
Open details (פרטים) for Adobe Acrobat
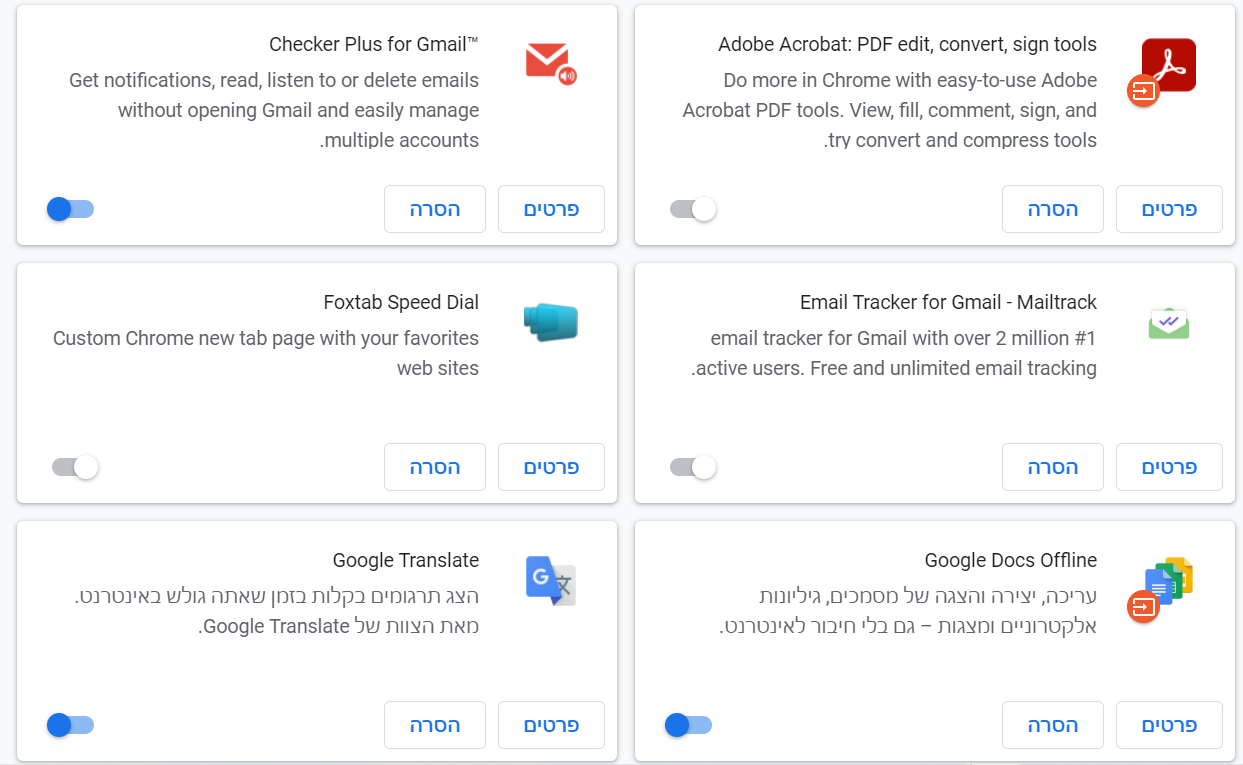point(1169,209)
